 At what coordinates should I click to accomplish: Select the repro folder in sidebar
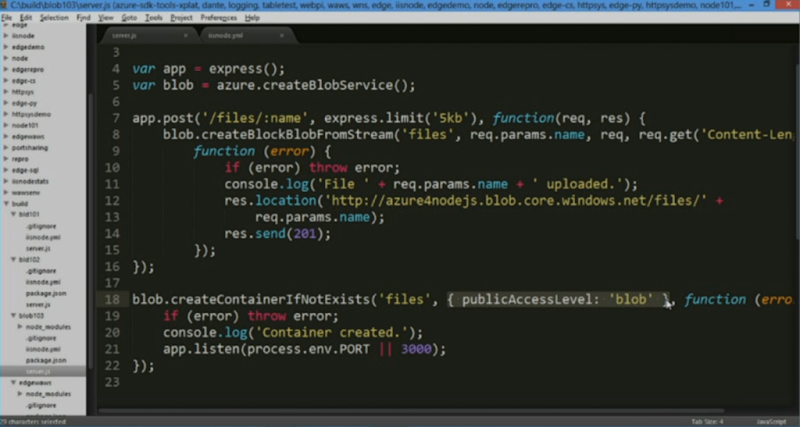20,159
